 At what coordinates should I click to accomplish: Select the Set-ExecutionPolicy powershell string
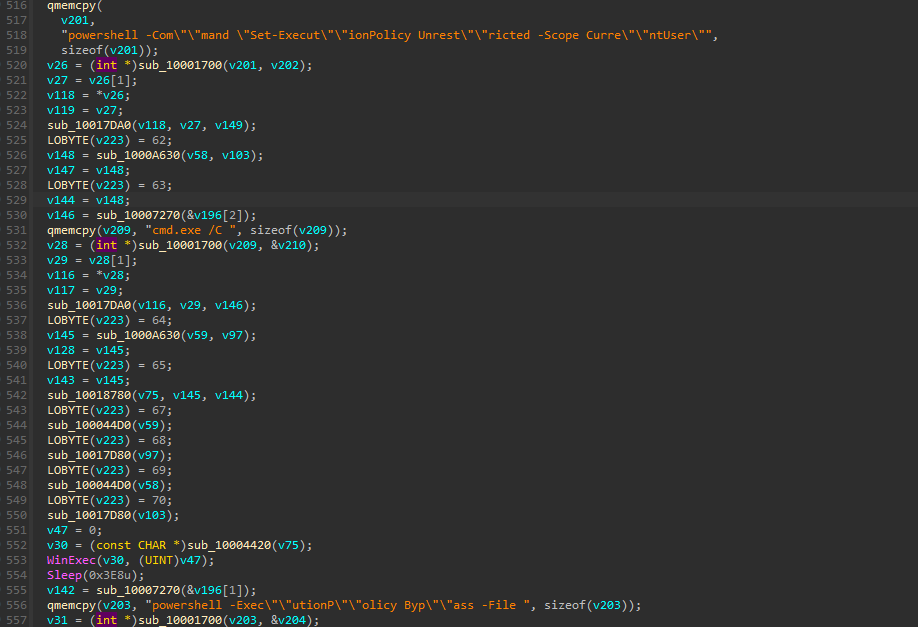[386, 35]
